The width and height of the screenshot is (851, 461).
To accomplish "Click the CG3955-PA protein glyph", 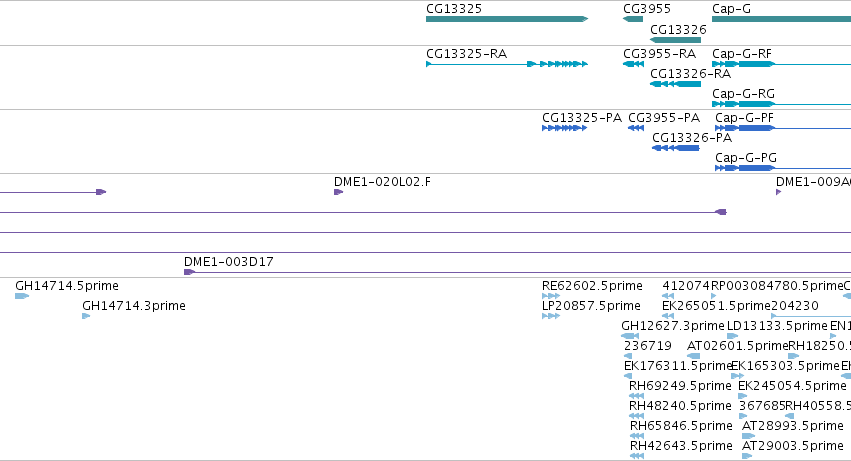I will 636,128.
